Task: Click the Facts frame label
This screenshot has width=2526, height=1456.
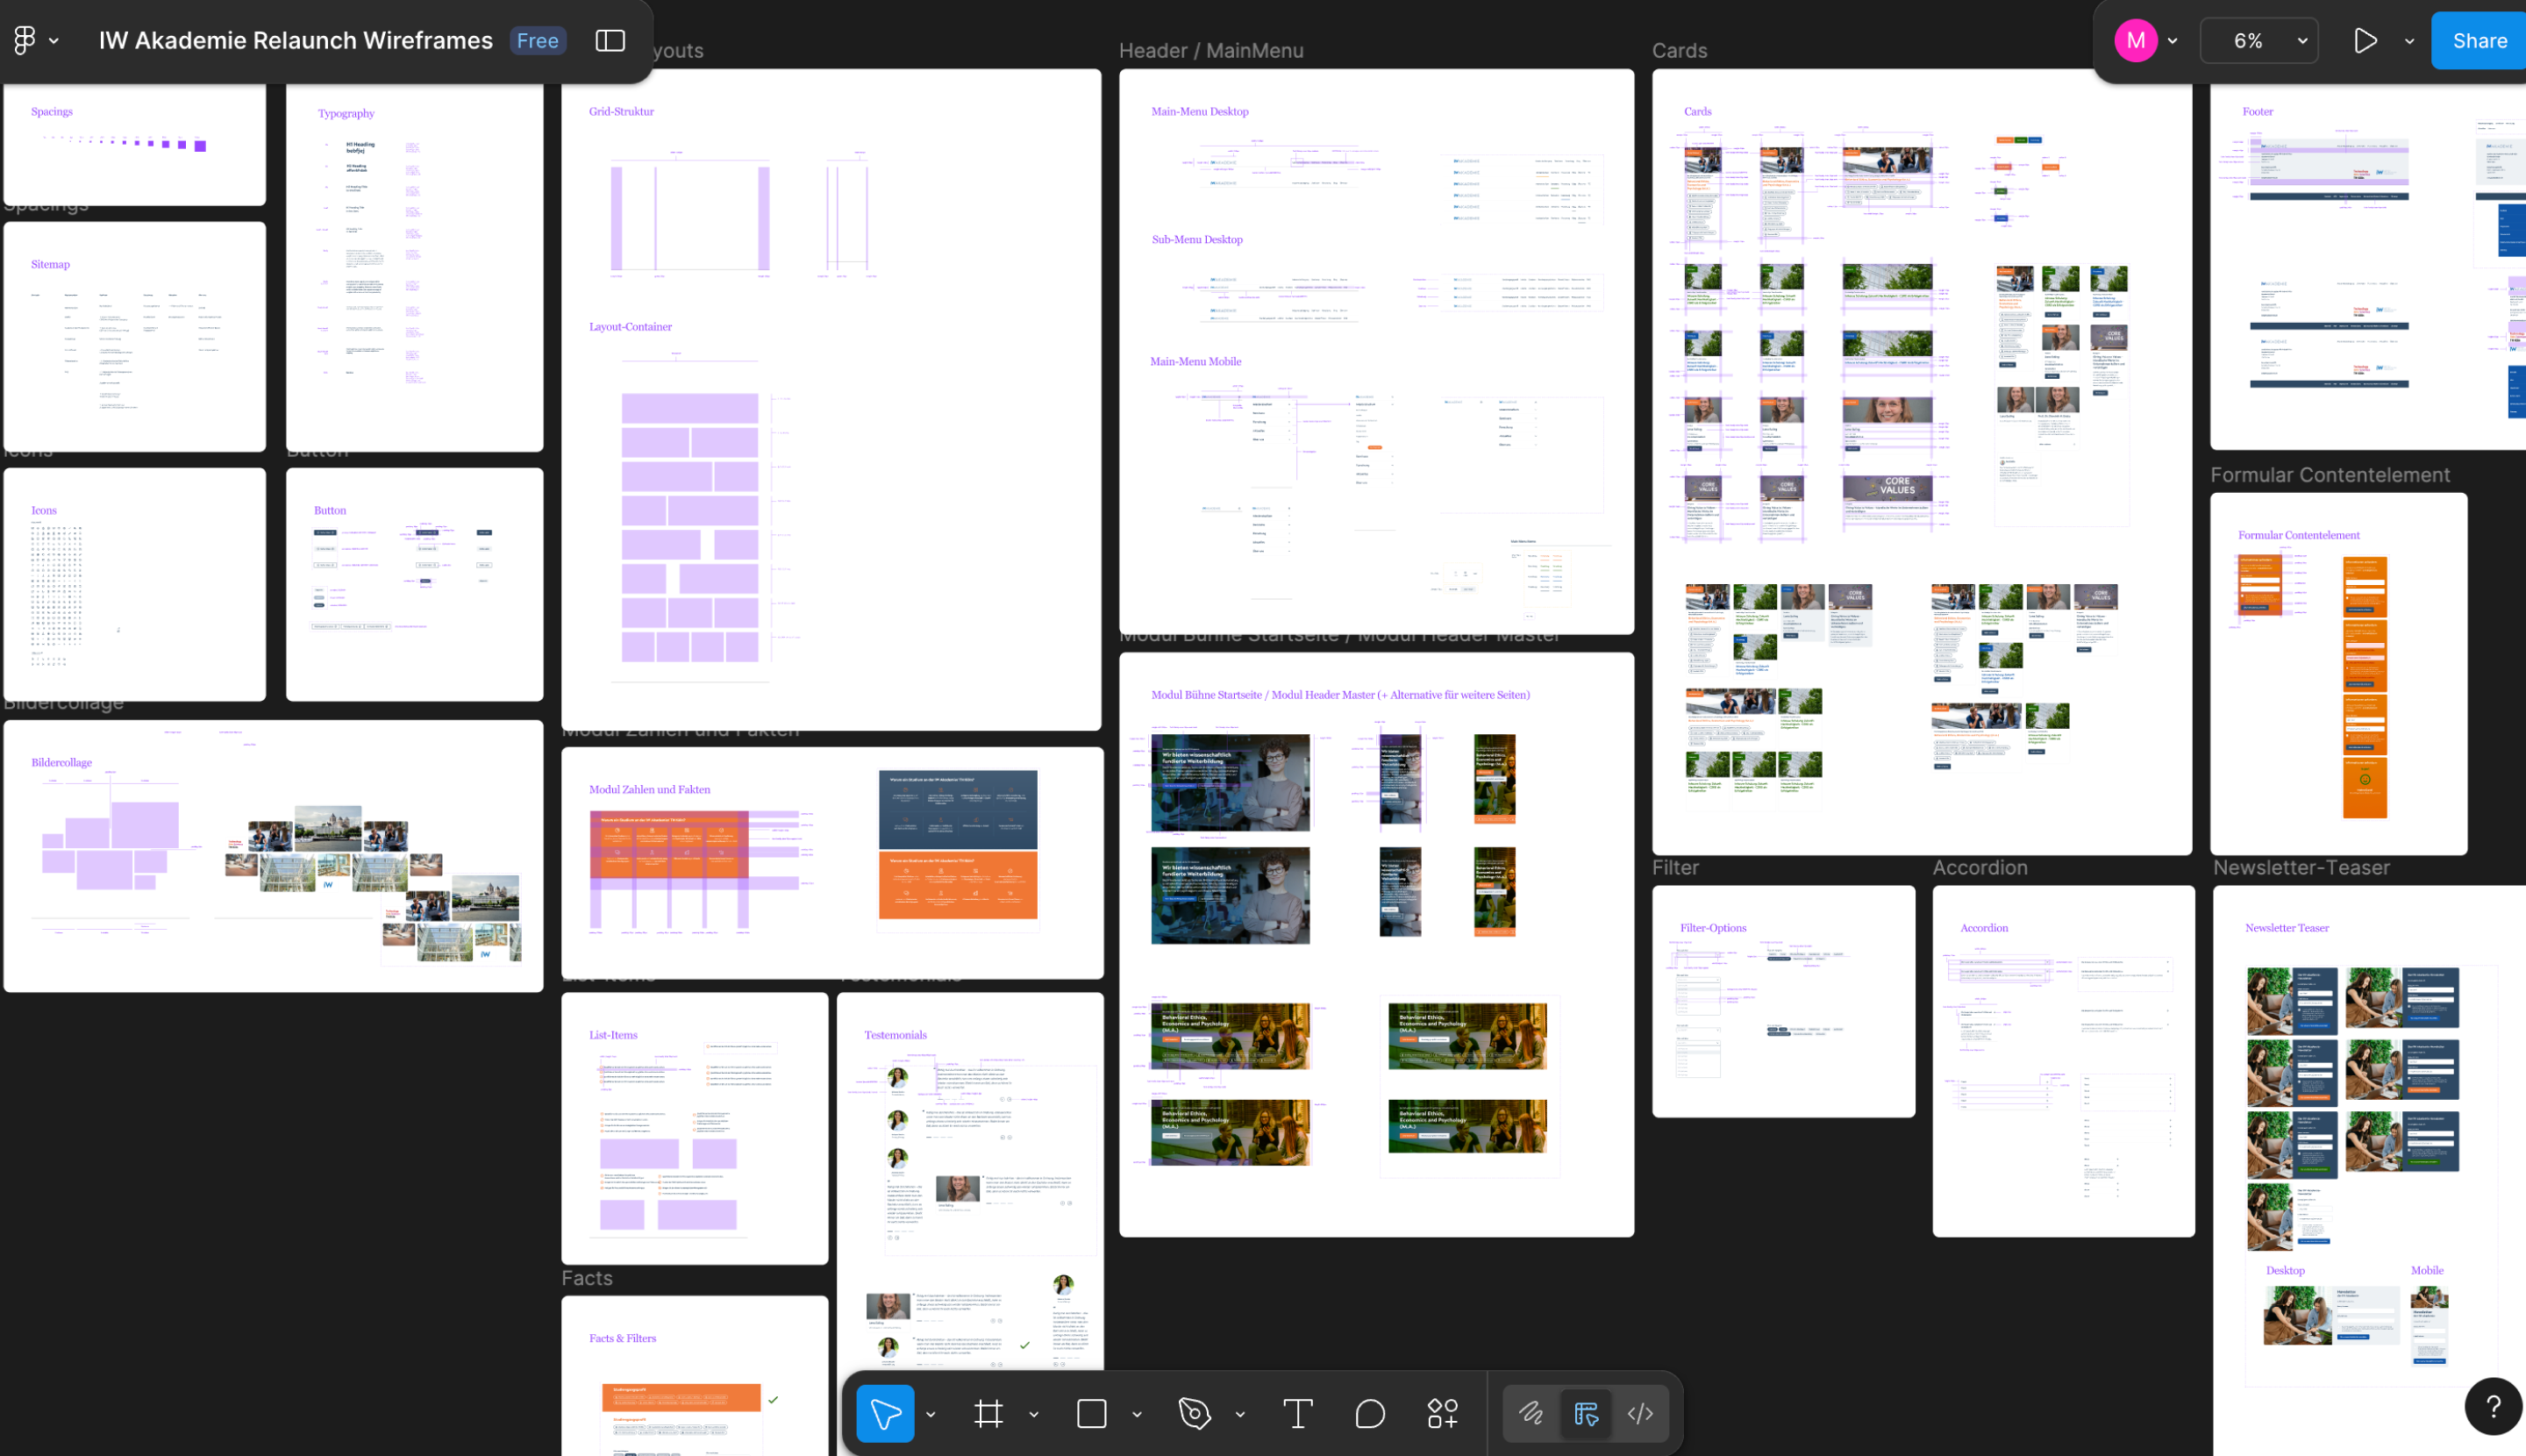Action: (x=587, y=1278)
